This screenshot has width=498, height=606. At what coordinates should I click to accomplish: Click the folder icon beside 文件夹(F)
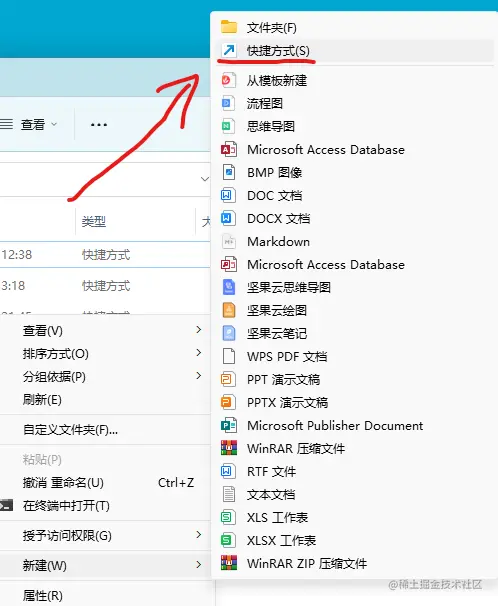coord(229,27)
